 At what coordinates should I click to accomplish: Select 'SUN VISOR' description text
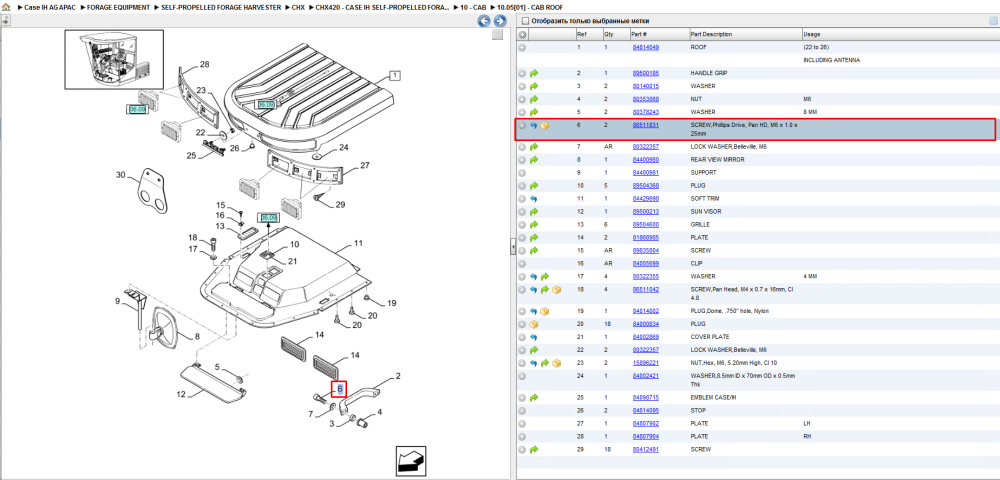pyautogui.click(x=705, y=212)
